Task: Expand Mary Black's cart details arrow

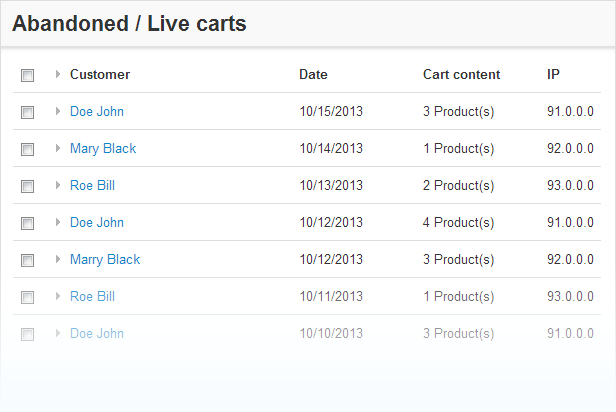Action: coord(58,149)
